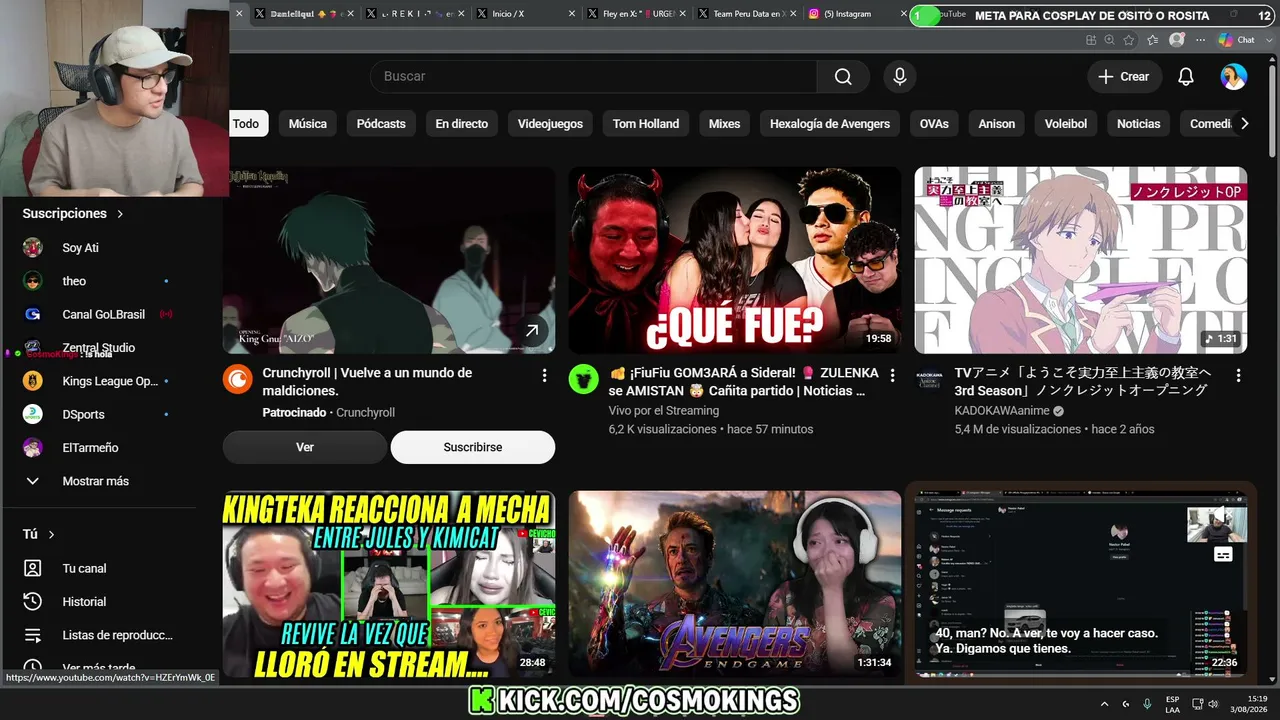Image resolution: width=1280 pixels, height=720 pixels.
Task: Open Copilot Chat in browser toolbar
Action: [1236, 40]
